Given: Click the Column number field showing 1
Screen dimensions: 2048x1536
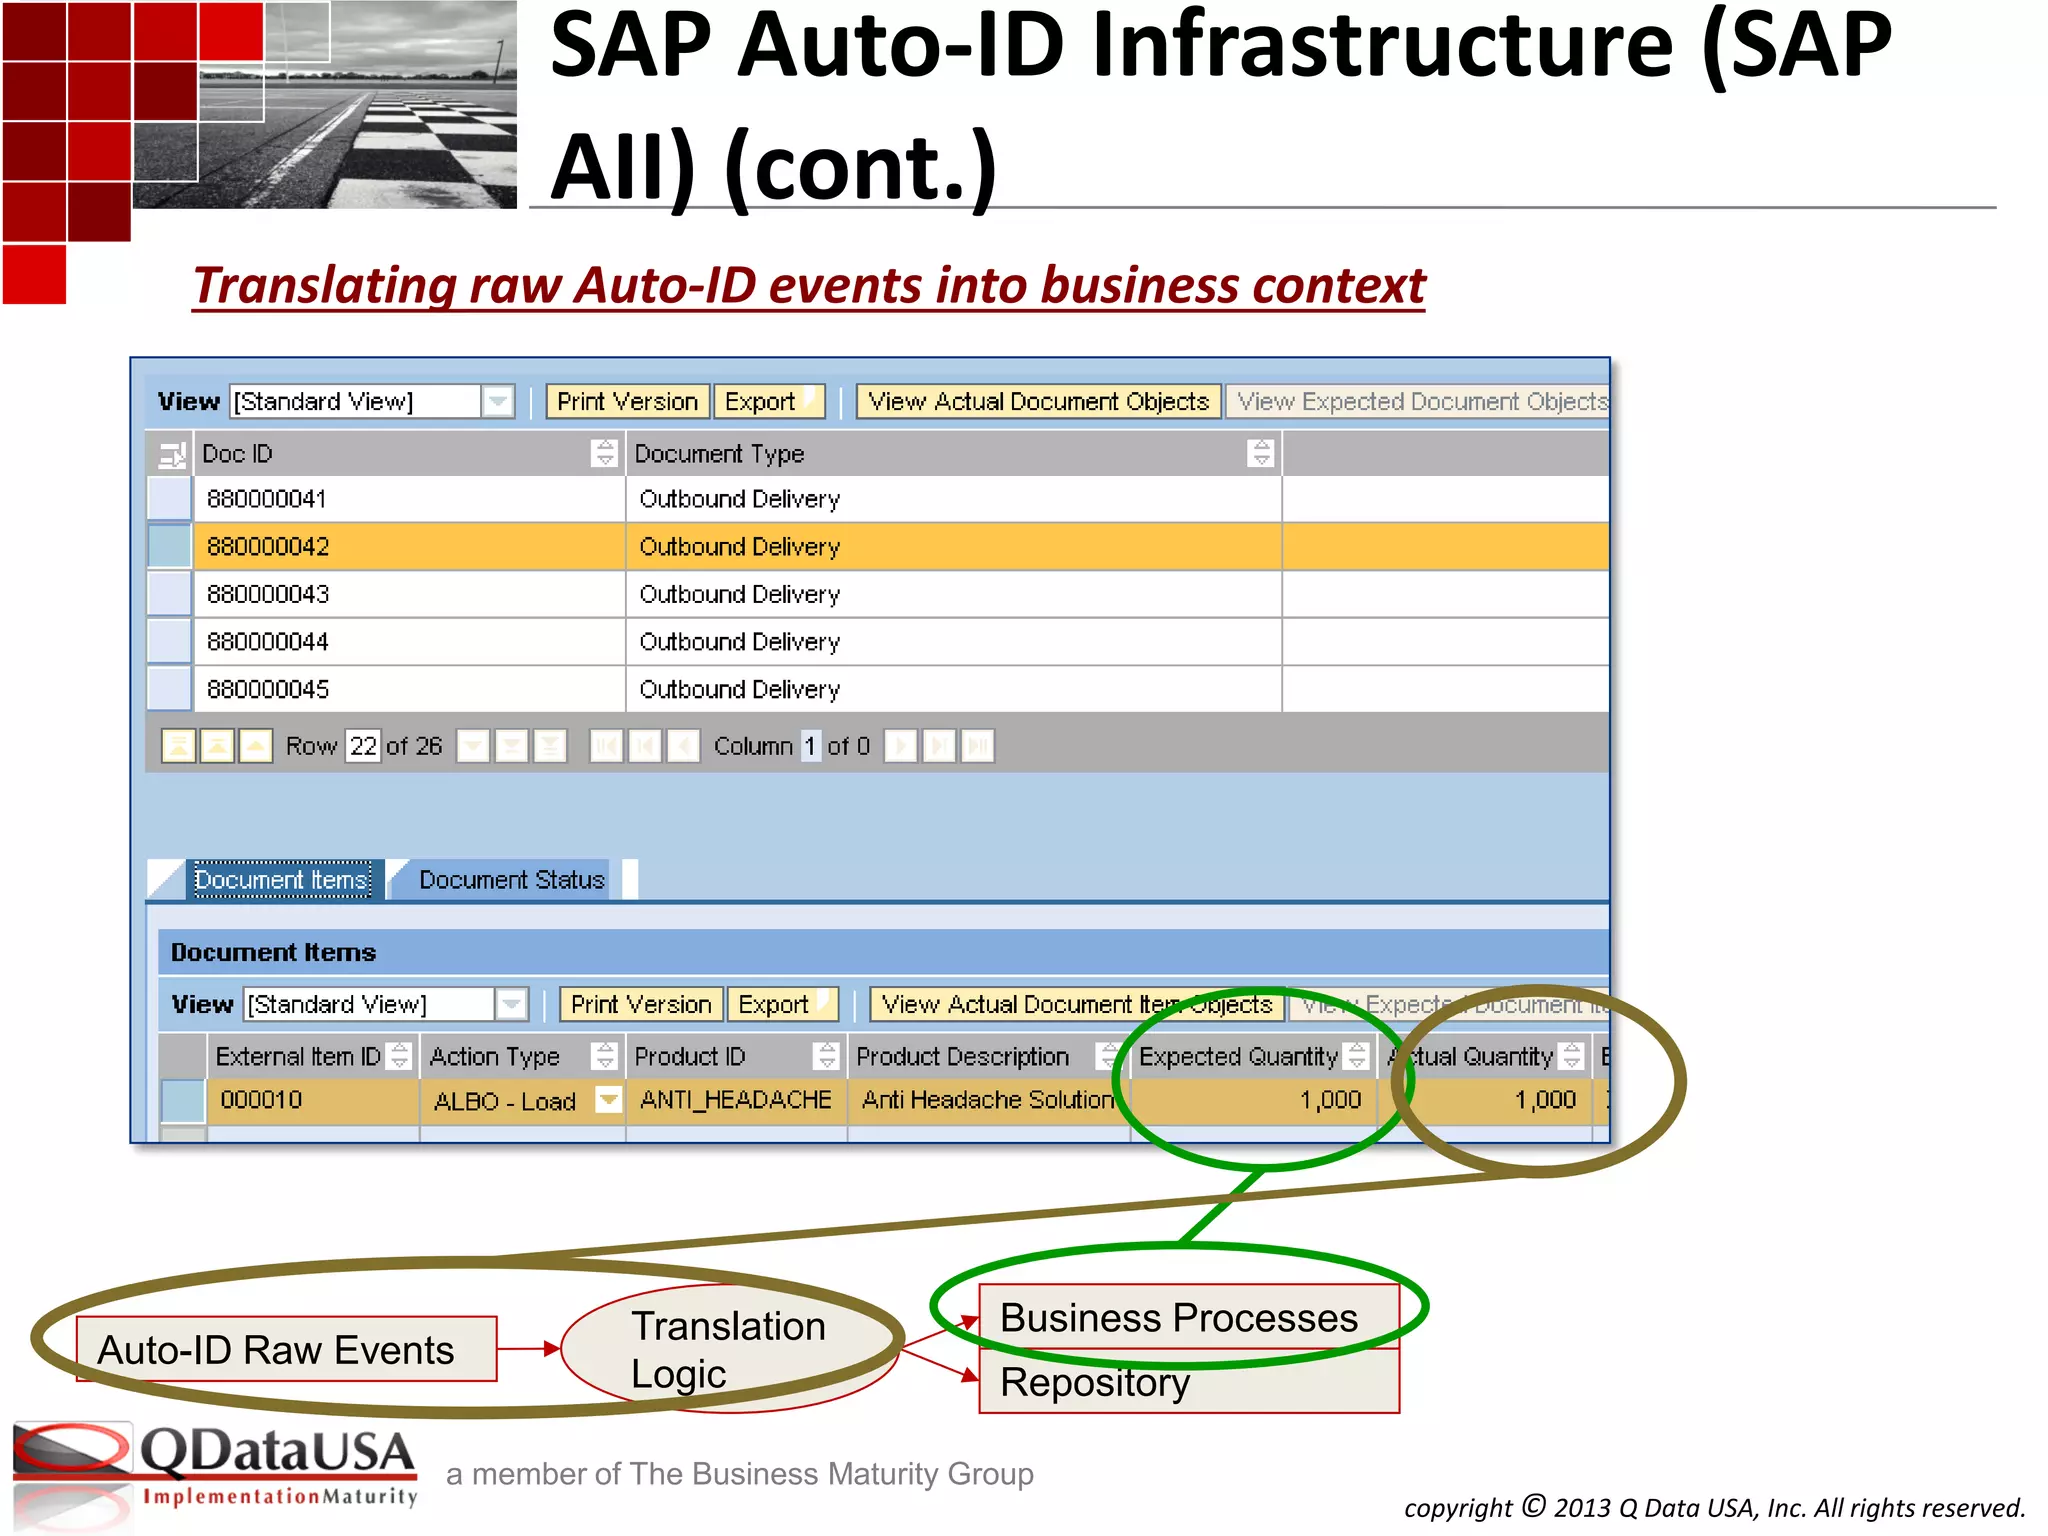Looking at the screenshot, I should tap(810, 746).
